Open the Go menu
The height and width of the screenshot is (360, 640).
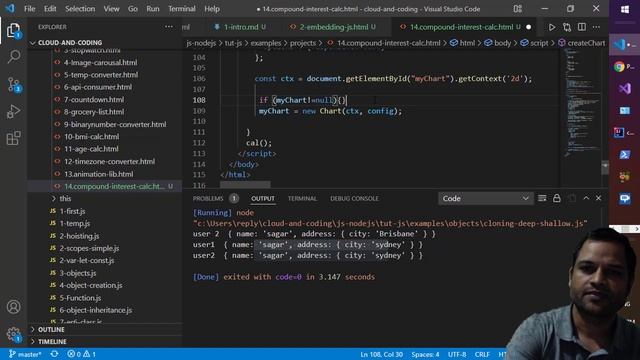click(133, 9)
